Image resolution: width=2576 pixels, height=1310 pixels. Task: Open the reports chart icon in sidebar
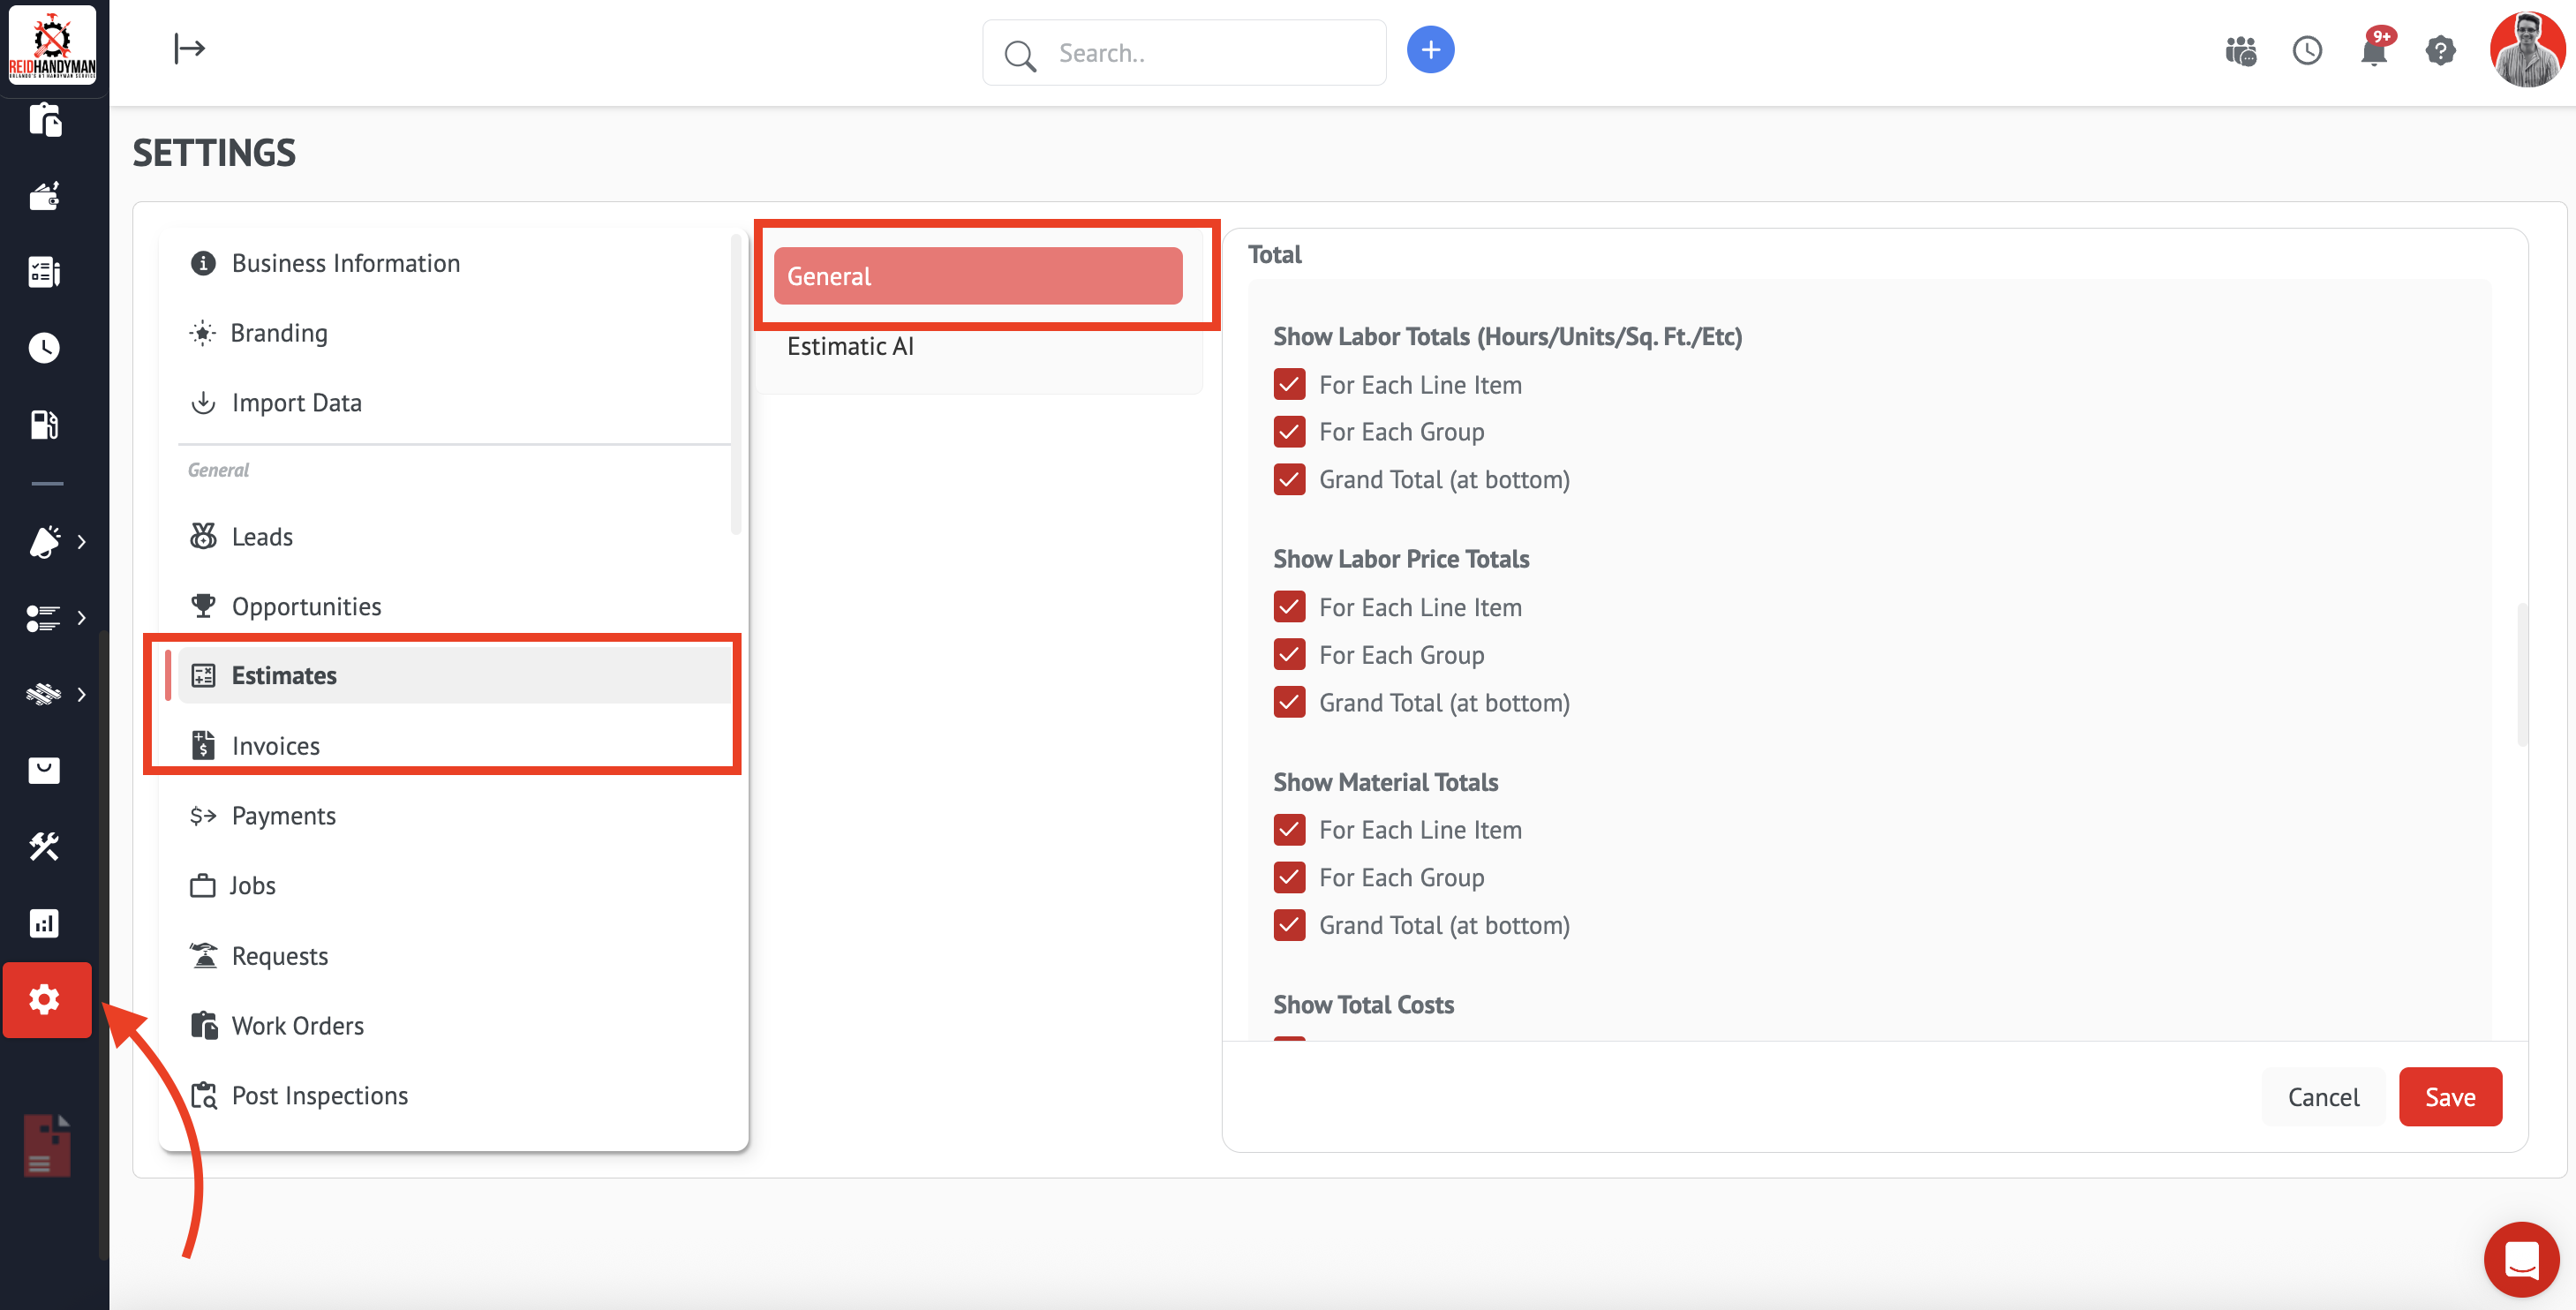(x=44, y=922)
